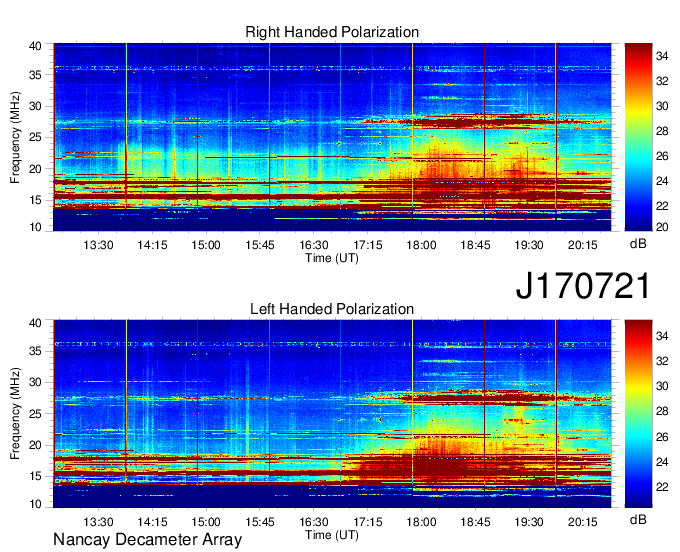The width and height of the screenshot is (680, 552).
Task: Click the Left Handed plot's color bar
Action: [x=638, y=414]
